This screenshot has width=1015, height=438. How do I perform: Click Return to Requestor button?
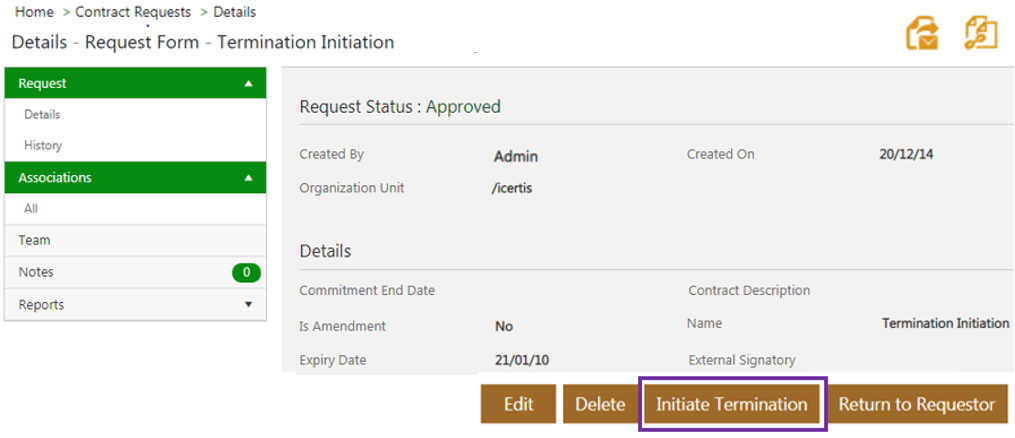[916, 404]
